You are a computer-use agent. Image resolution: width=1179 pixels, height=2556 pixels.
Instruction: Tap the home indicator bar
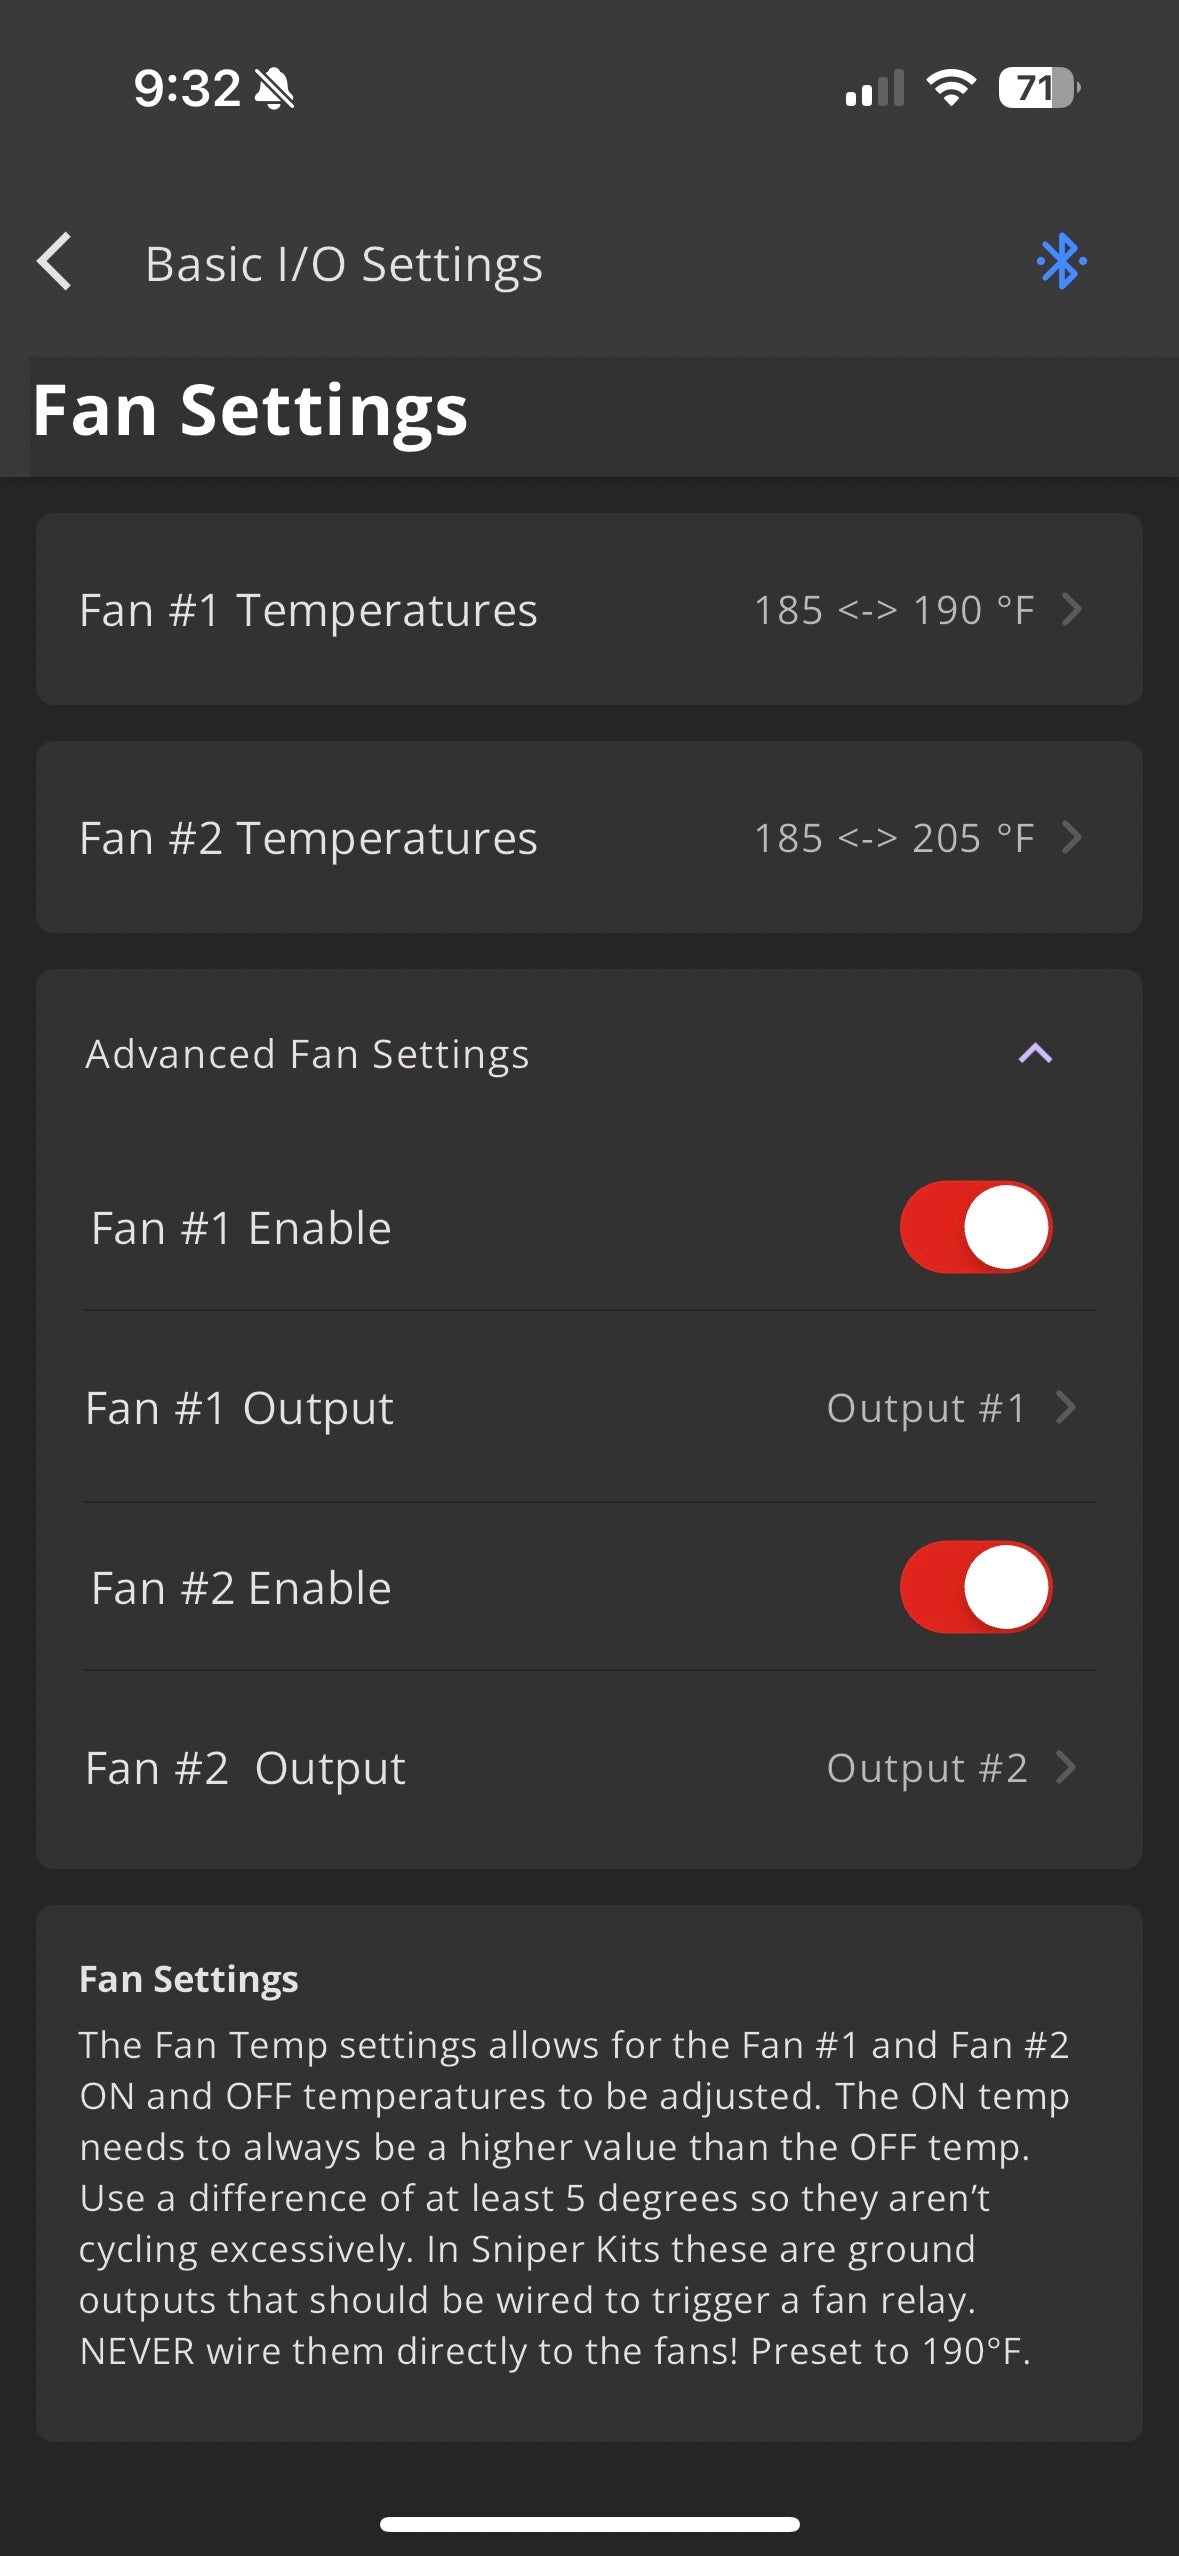589,2524
